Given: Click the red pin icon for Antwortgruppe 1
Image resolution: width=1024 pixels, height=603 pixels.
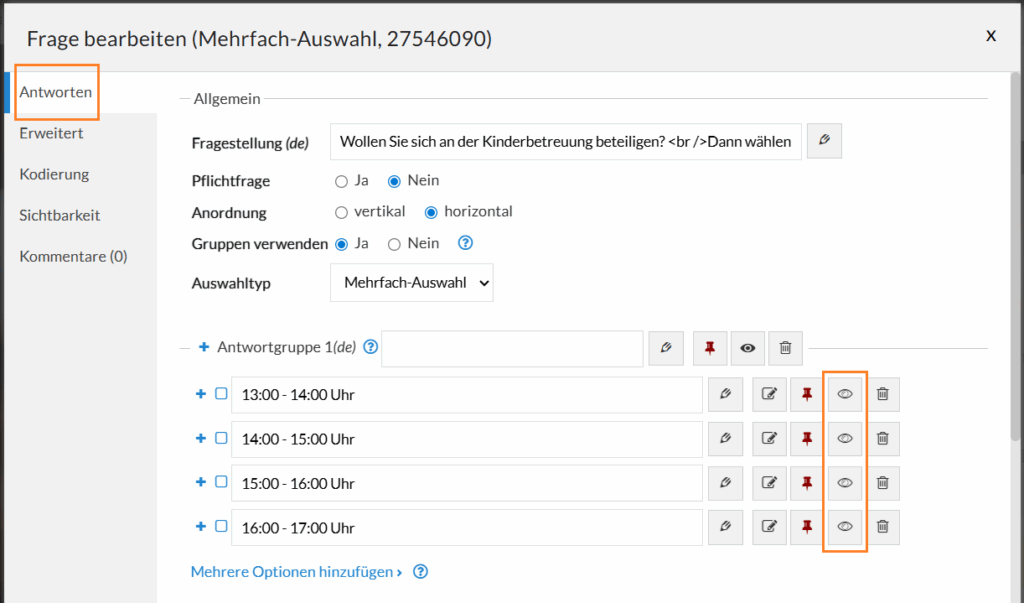Looking at the screenshot, I should coord(710,348).
